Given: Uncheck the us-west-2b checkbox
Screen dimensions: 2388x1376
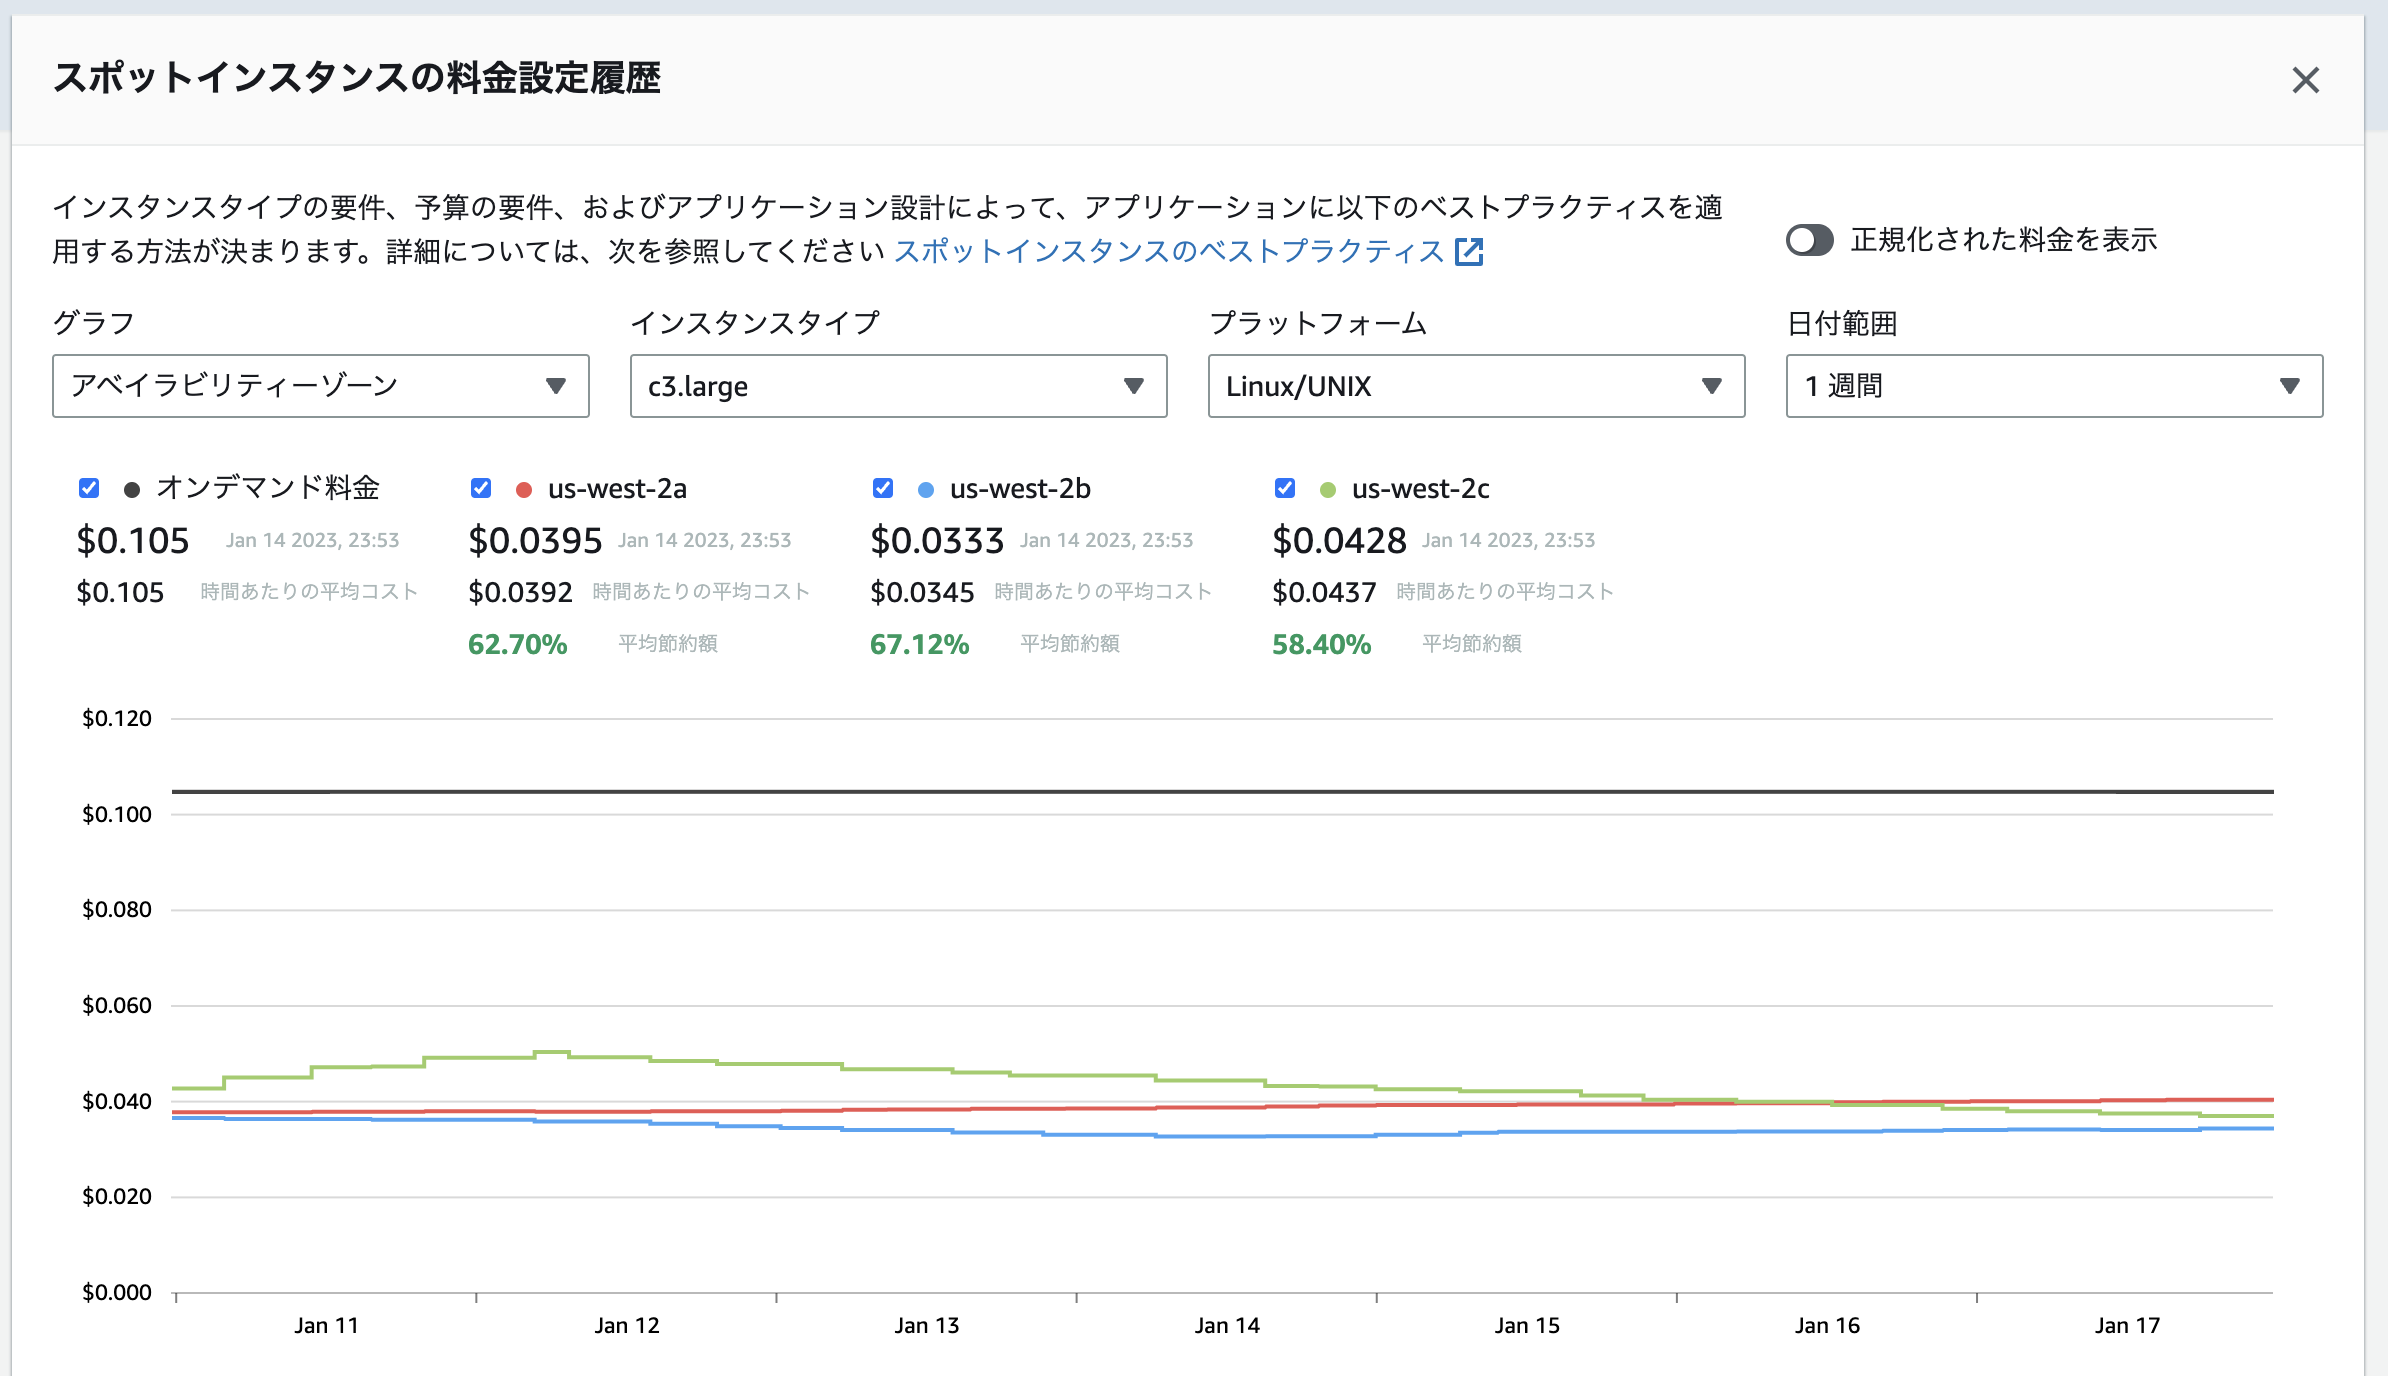Looking at the screenshot, I should (883, 488).
